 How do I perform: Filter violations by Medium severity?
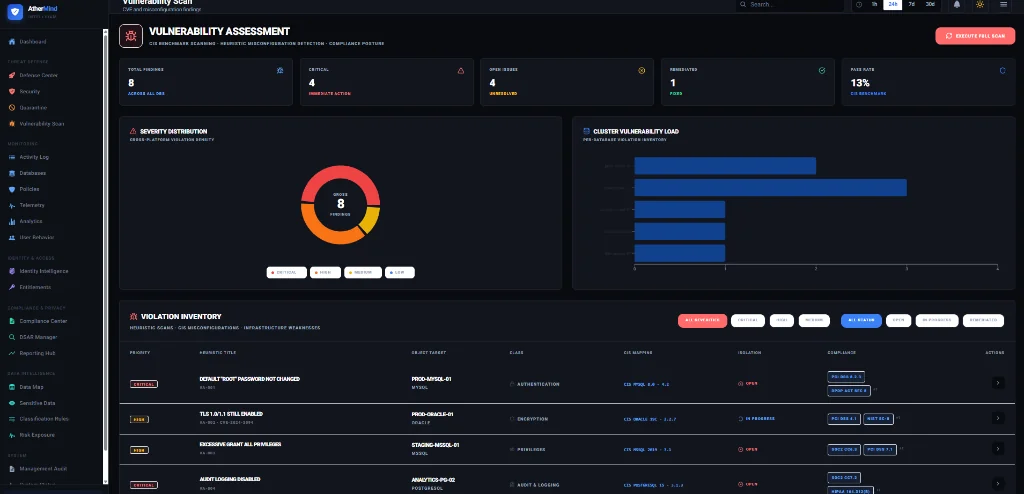[814, 321]
